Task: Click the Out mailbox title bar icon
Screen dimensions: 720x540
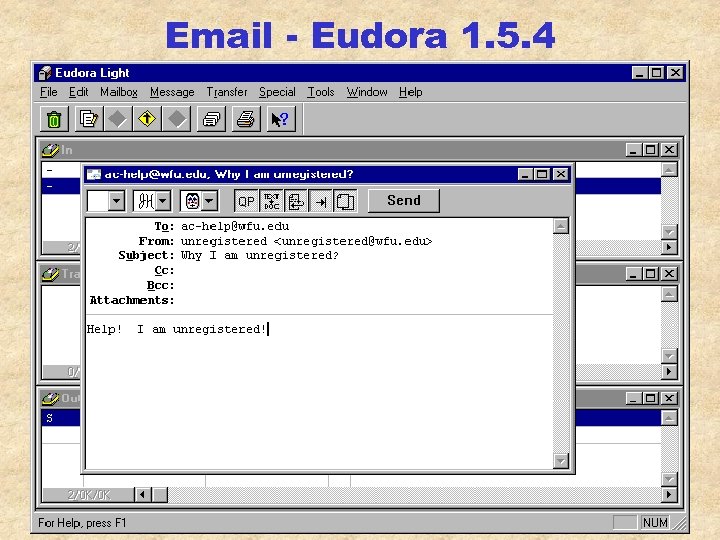Action: pyautogui.click(x=50, y=398)
